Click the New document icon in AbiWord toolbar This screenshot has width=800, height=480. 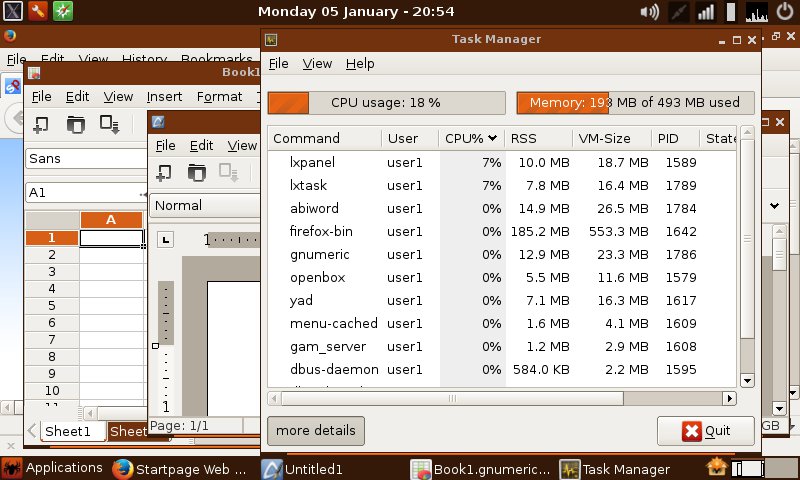point(164,173)
